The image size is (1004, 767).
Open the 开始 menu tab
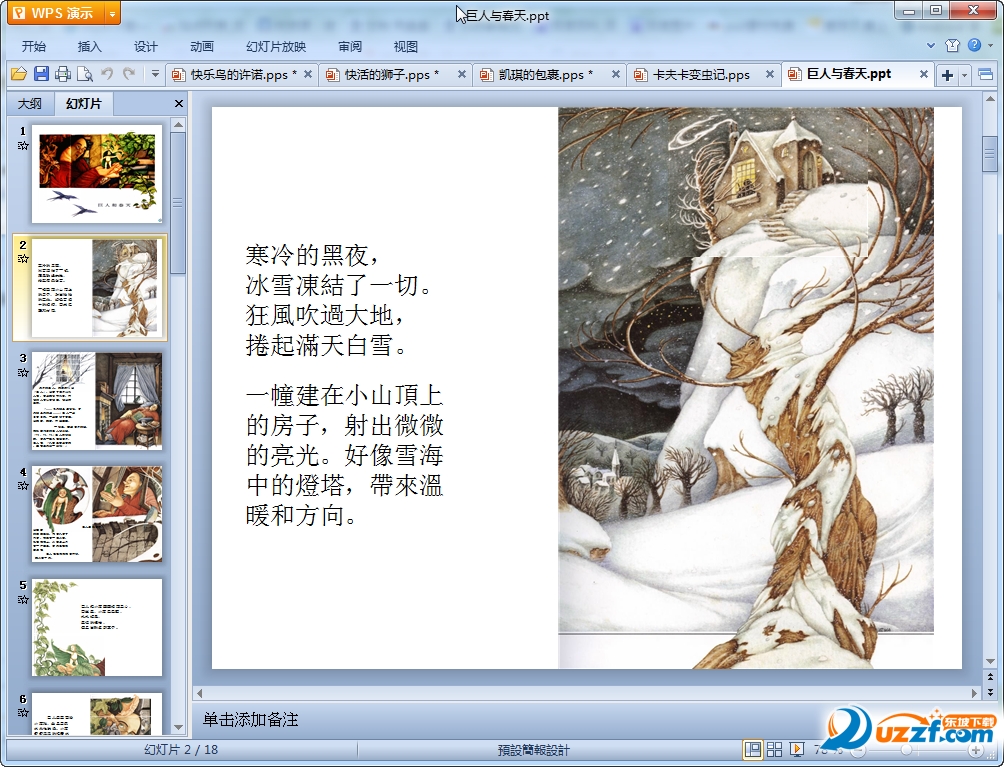coord(34,46)
